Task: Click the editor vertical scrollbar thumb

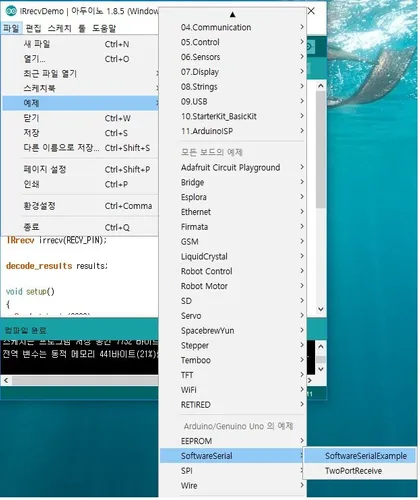Action: click(x=321, y=149)
